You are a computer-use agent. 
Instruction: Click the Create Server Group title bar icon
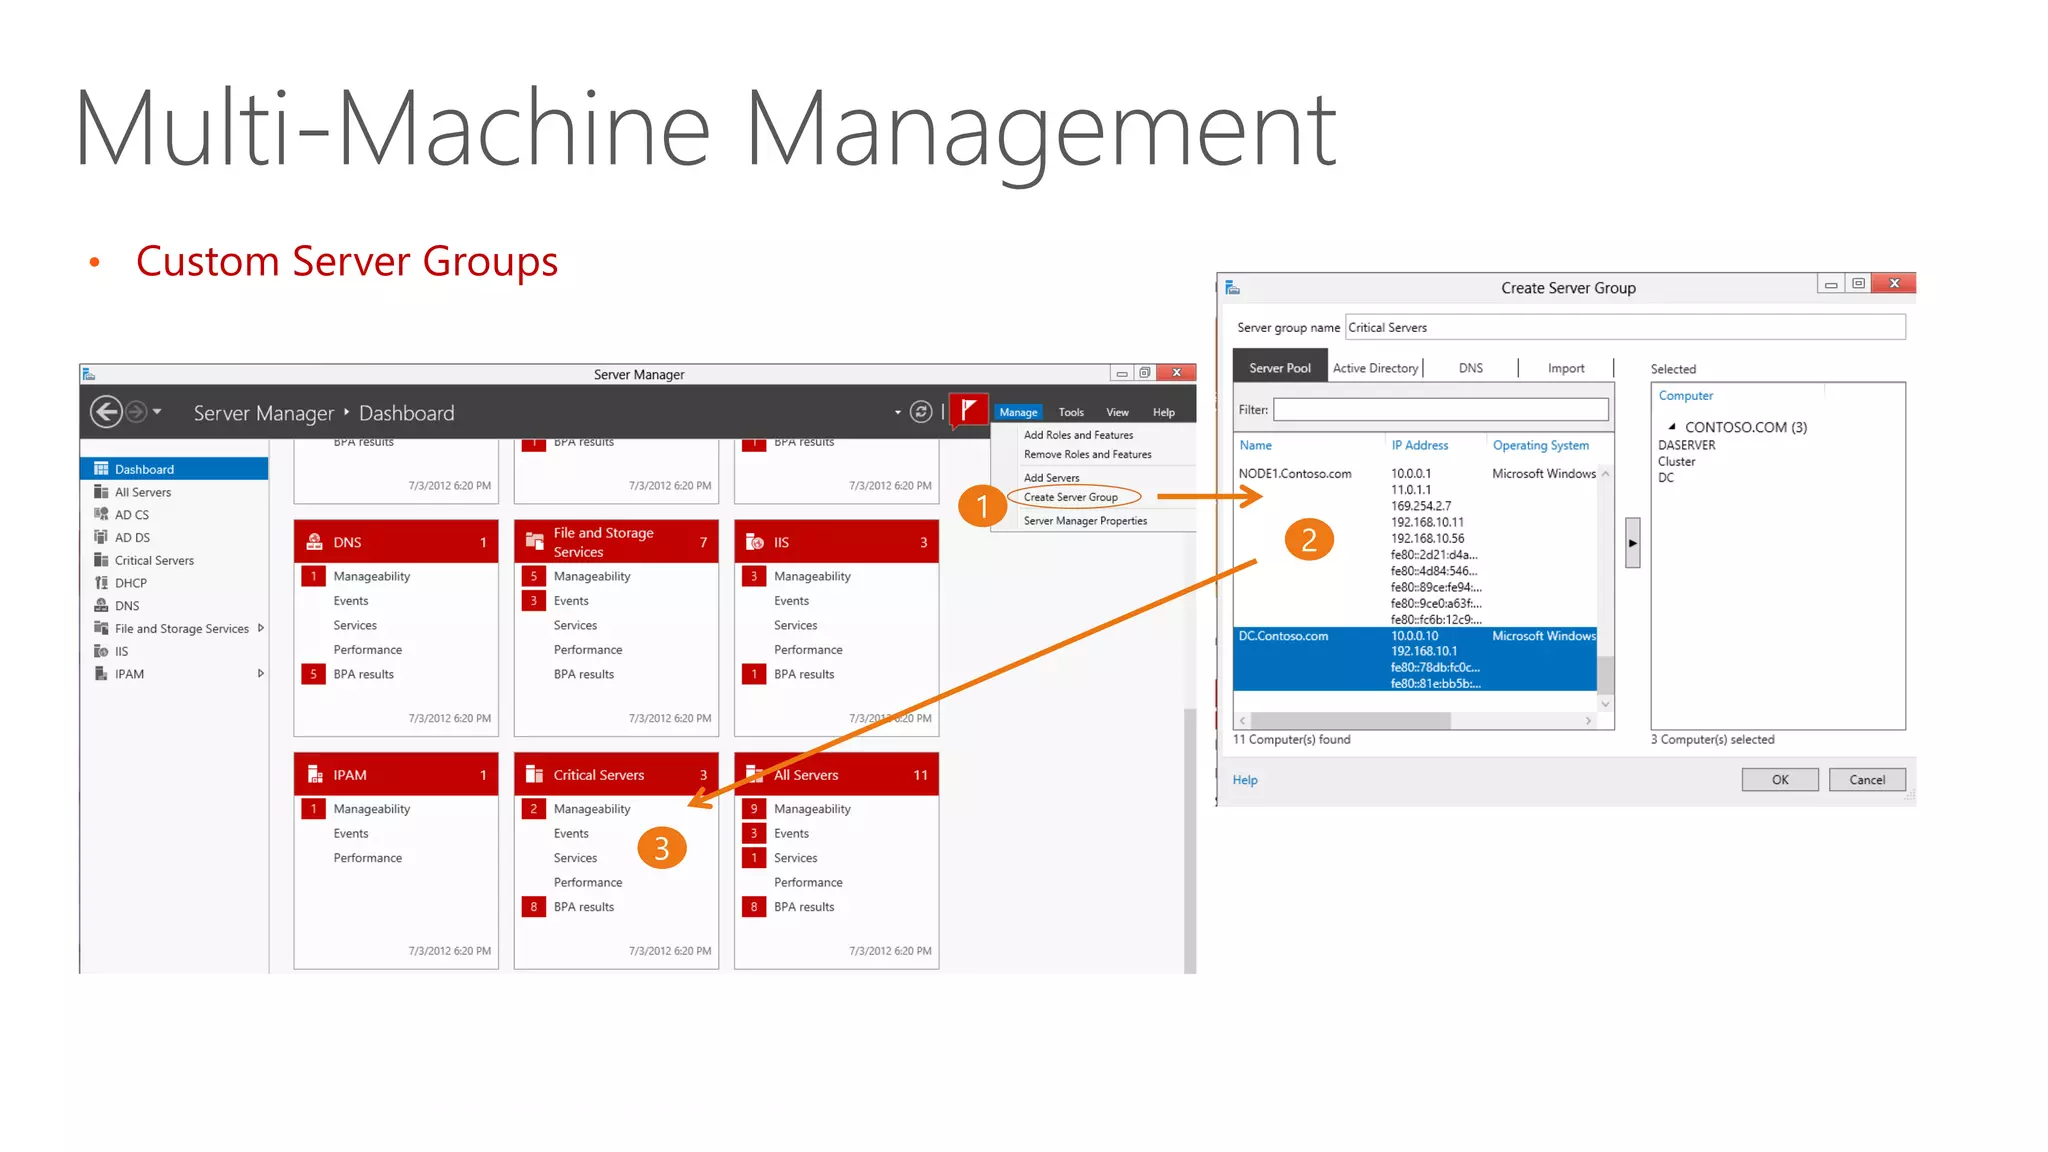pyautogui.click(x=1232, y=288)
